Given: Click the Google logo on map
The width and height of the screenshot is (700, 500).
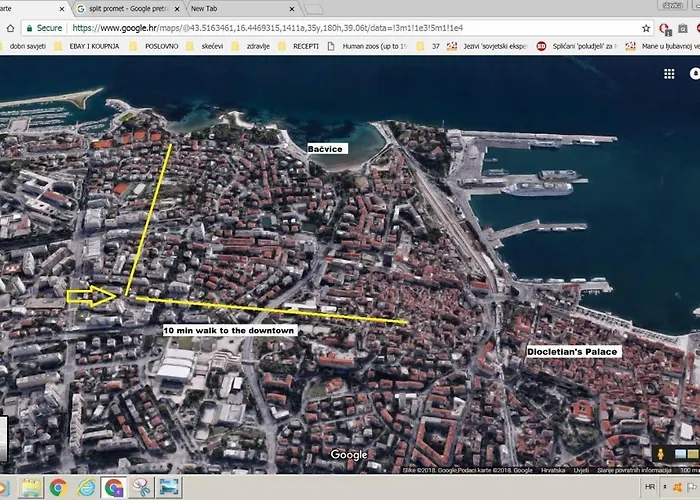Looking at the screenshot, I should tap(349, 455).
